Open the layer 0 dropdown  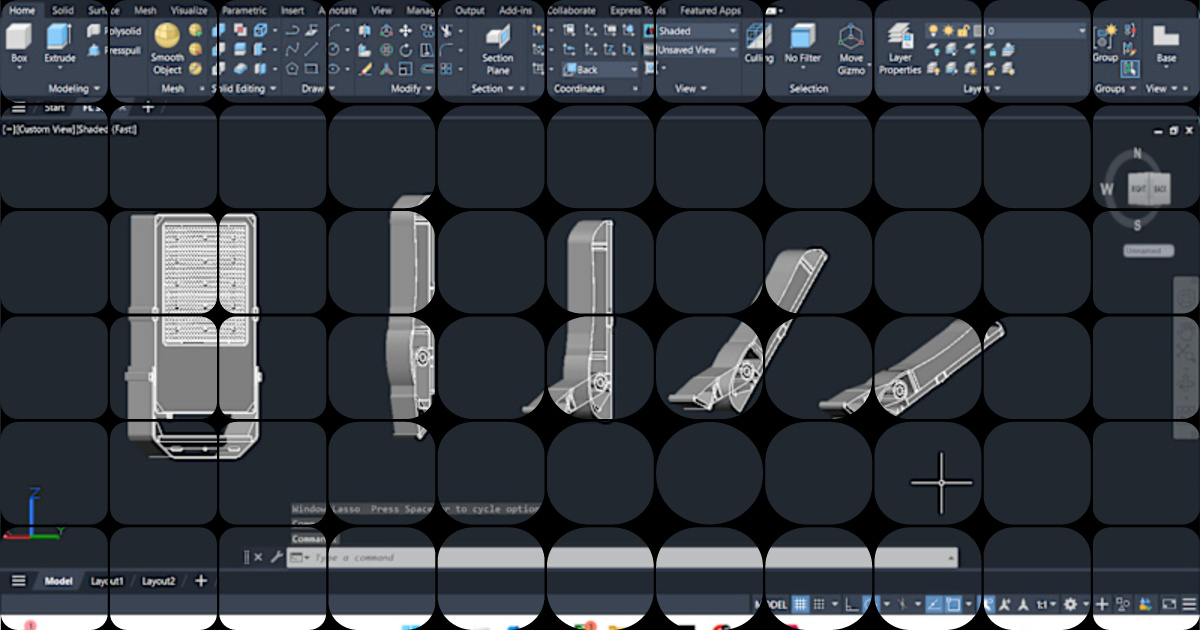(x=1035, y=31)
